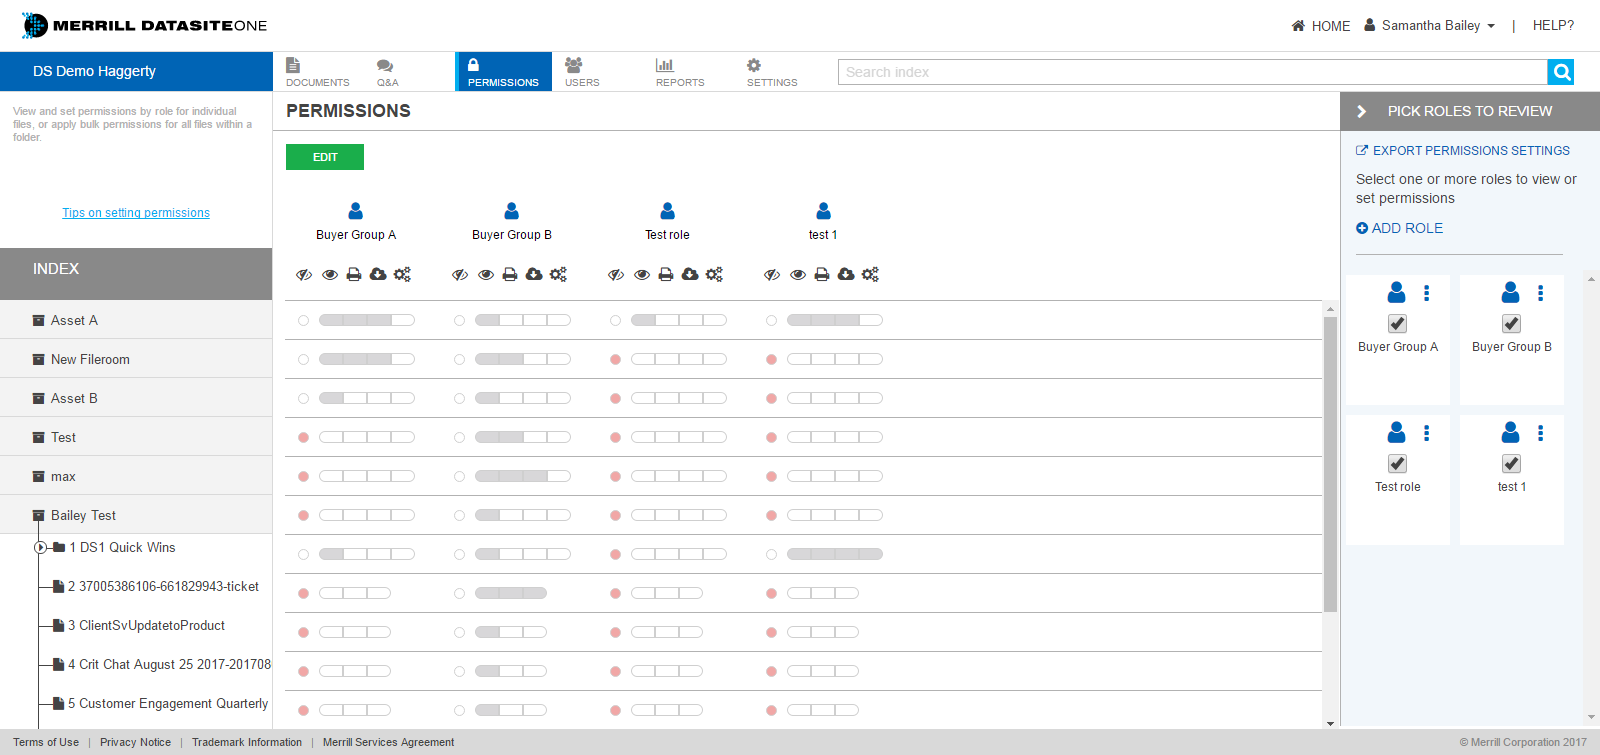
Task: Expand the Asset B fileroom in index
Action: click(136, 399)
